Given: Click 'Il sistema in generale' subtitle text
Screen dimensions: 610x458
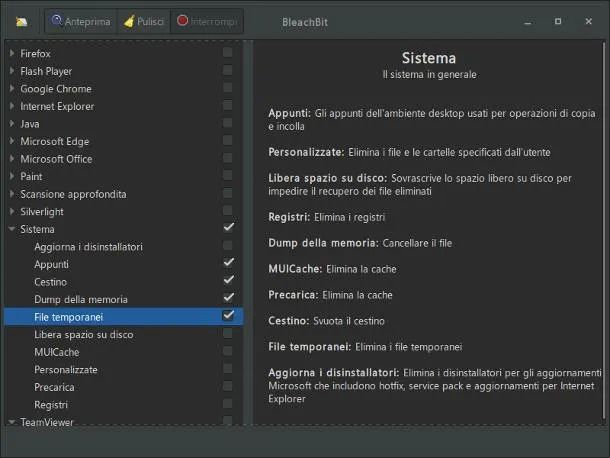Looking at the screenshot, I should click(429, 75).
